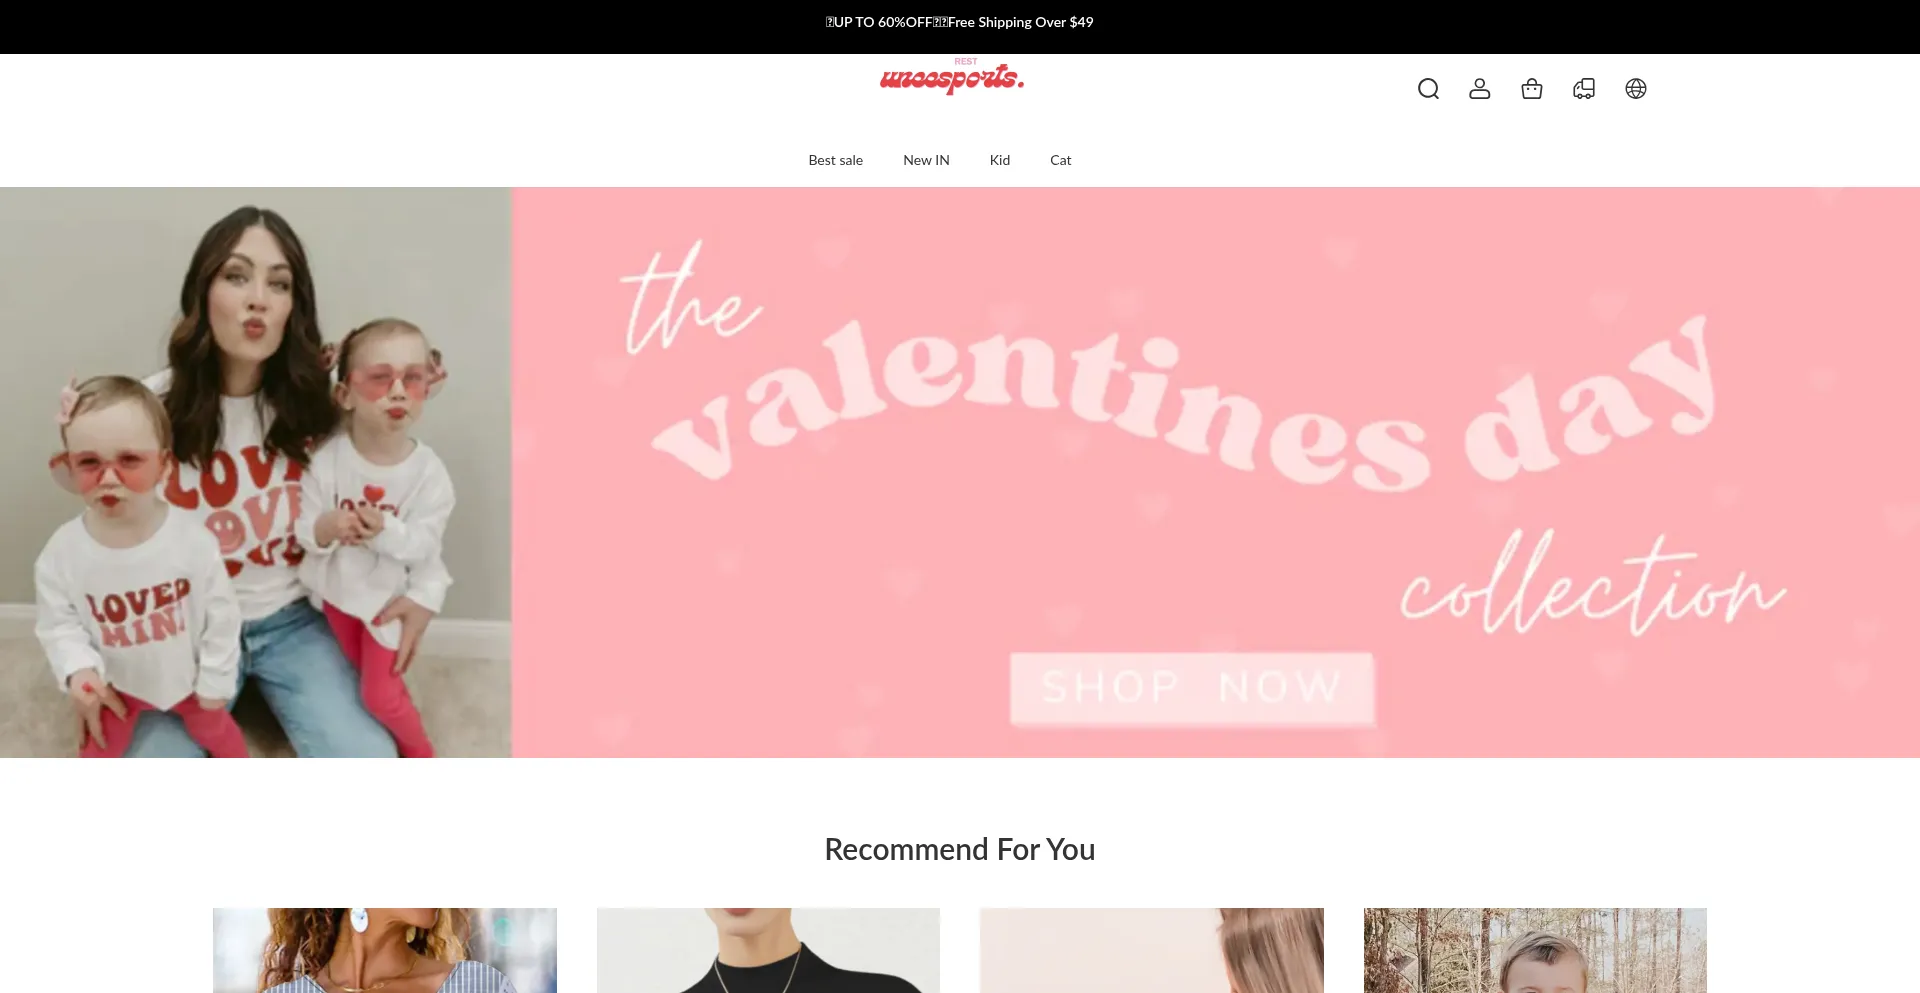Click the collection script text on banner
This screenshot has height=993, width=1920.
click(x=1592, y=584)
